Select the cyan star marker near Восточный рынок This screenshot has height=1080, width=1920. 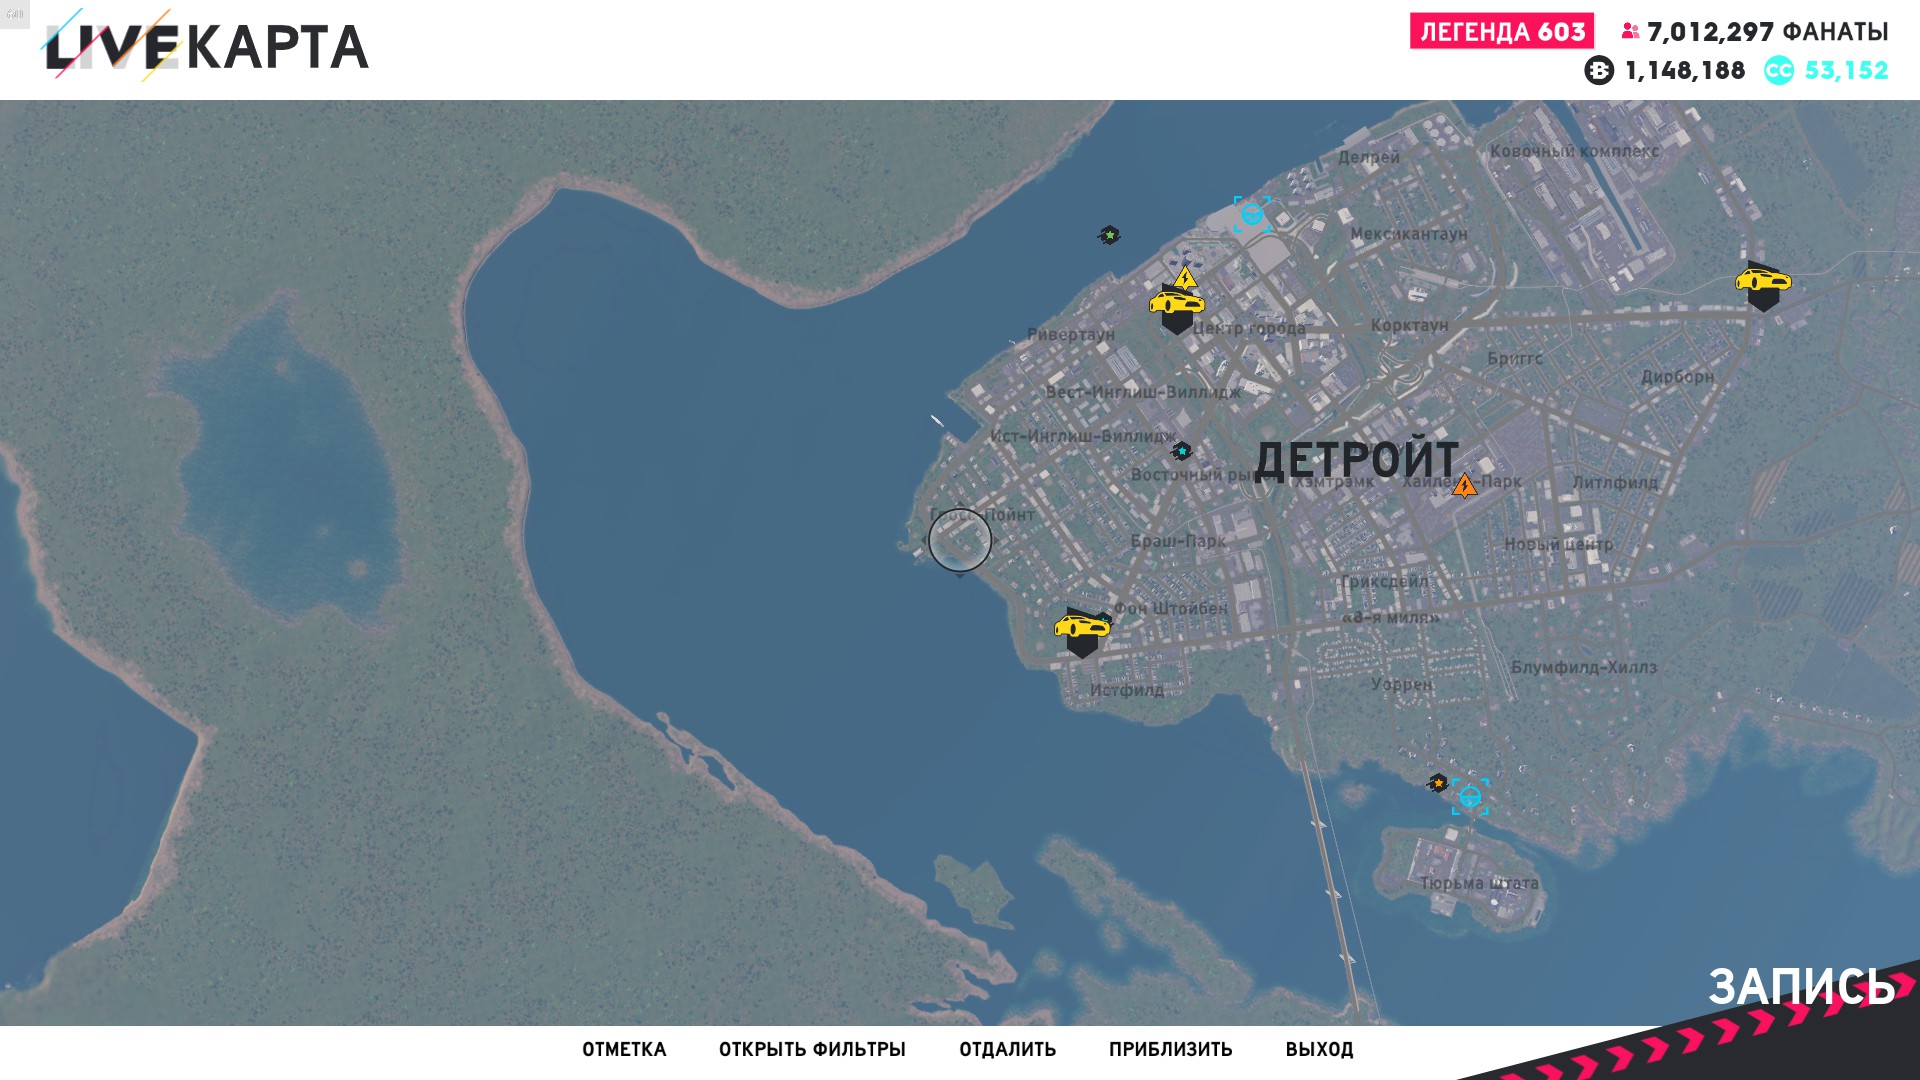tap(1182, 451)
